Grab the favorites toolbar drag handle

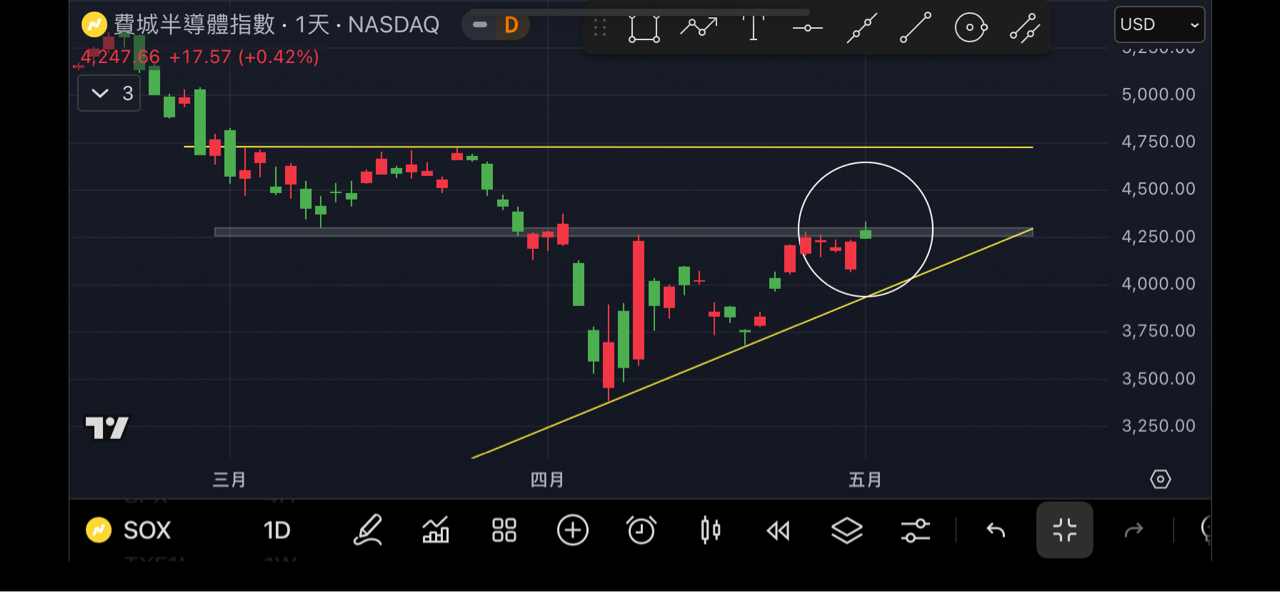pyautogui.click(x=600, y=28)
